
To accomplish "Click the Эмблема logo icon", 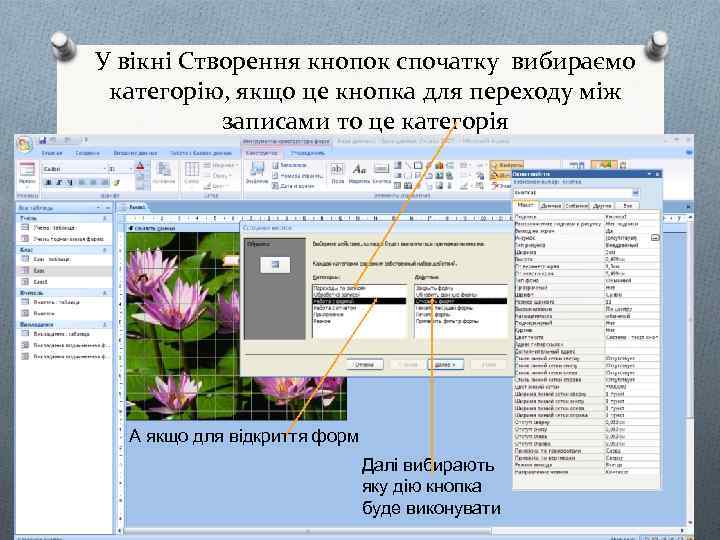I will (x=257, y=173).
